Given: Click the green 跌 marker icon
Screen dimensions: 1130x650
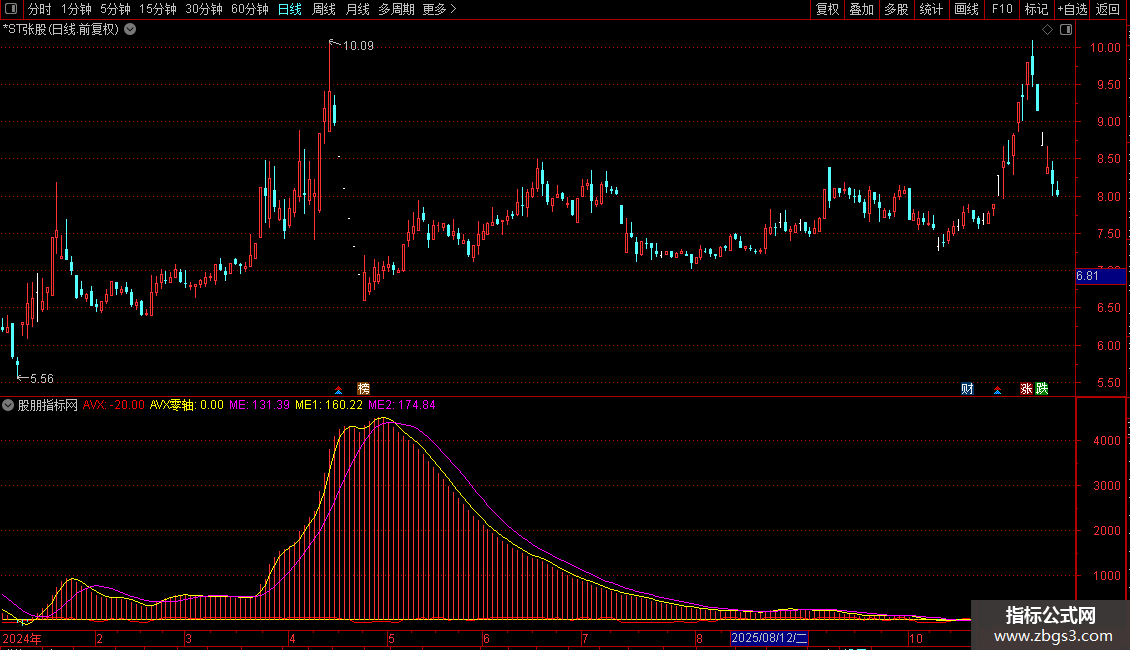Looking at the screenshot, I should tap(1042, 389).
